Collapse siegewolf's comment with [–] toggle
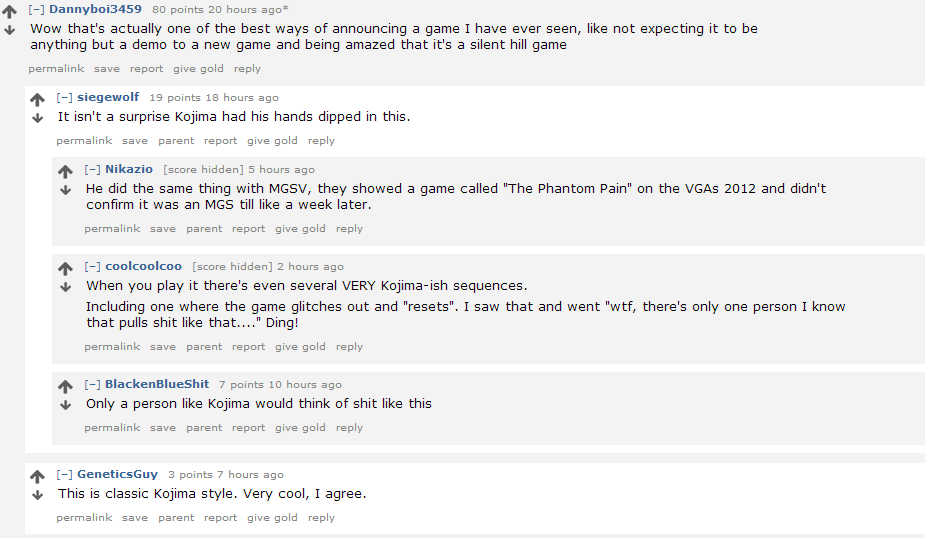Viewport: 925px width, 538px height. (65, 97)
